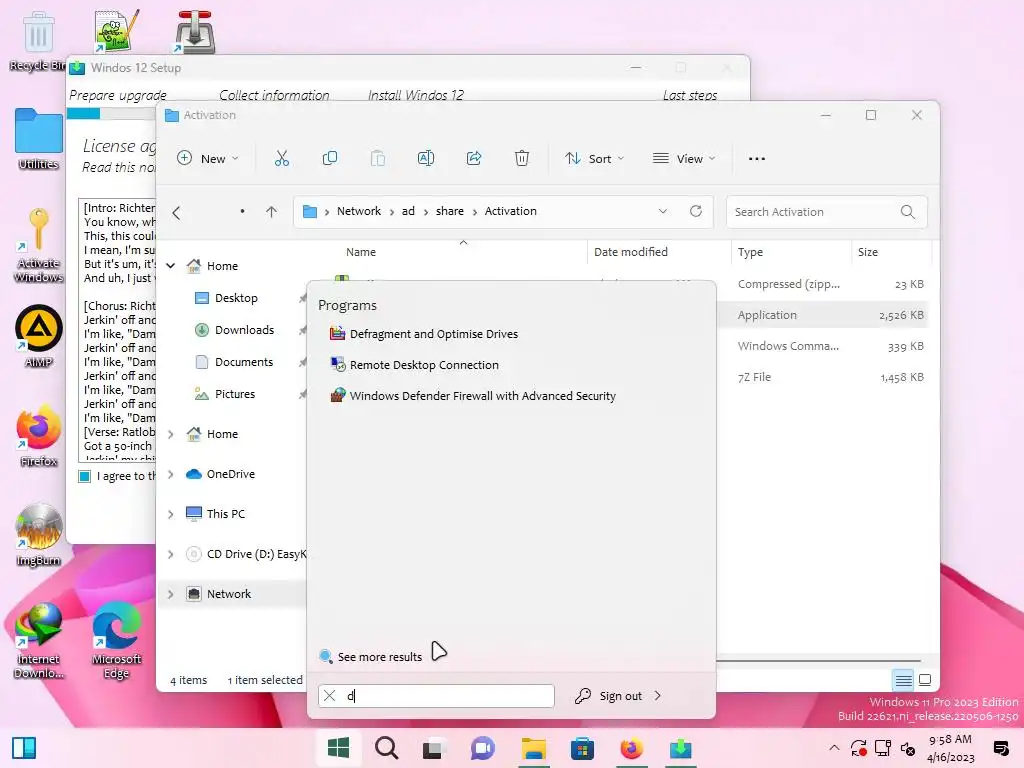1024x768 pixels.
Task: Open the View dropdown menu
Action: click(684, 158)
